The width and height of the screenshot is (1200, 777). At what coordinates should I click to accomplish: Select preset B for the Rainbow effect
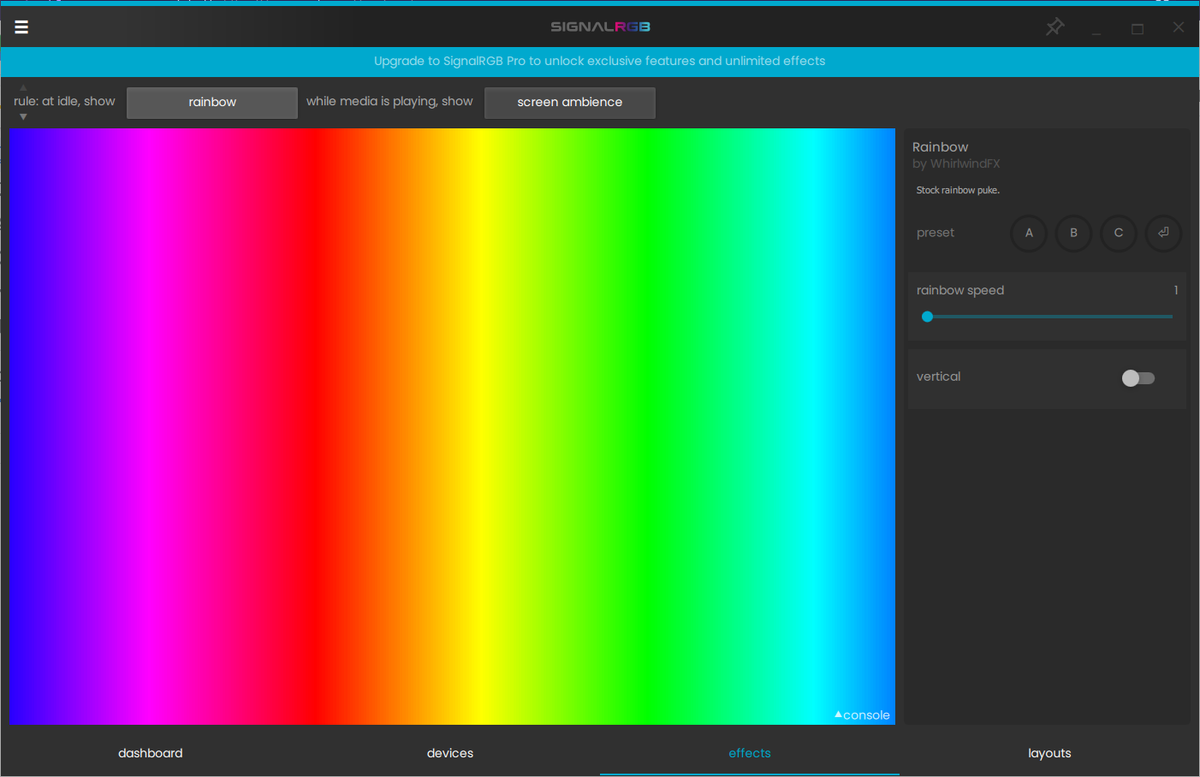(1073, 233)
